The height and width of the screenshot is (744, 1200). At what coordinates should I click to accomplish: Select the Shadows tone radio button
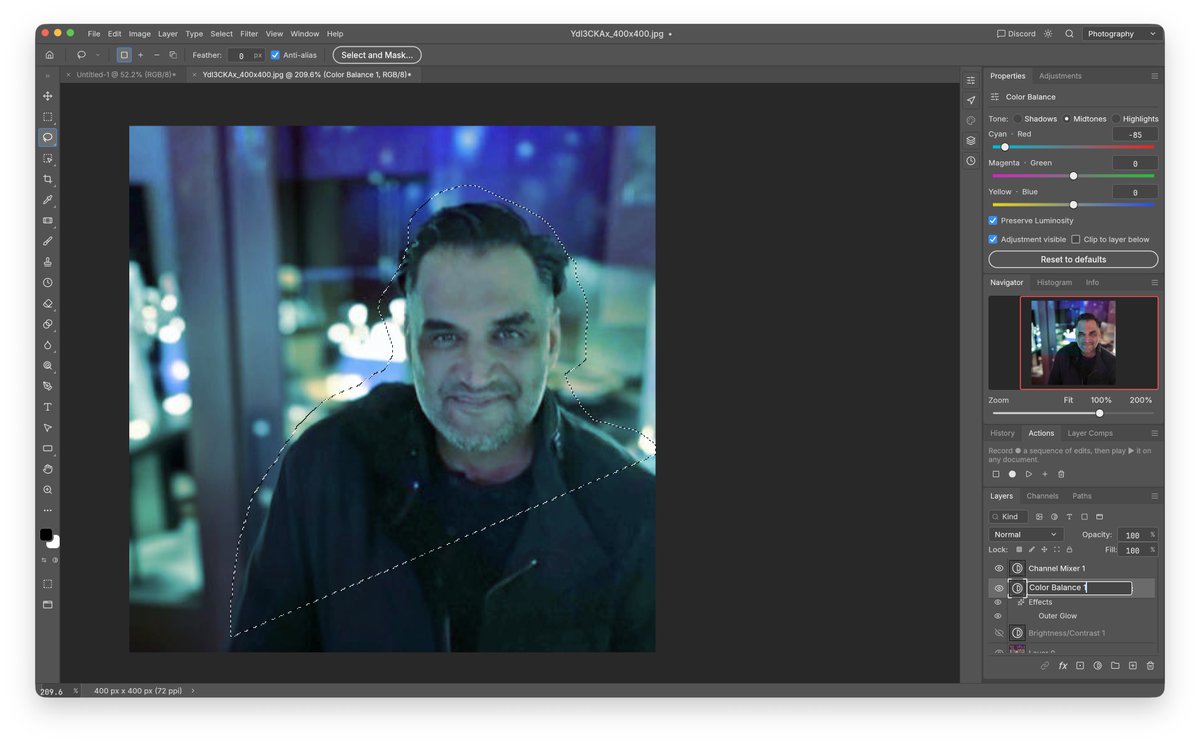[x=1018, y=119]
